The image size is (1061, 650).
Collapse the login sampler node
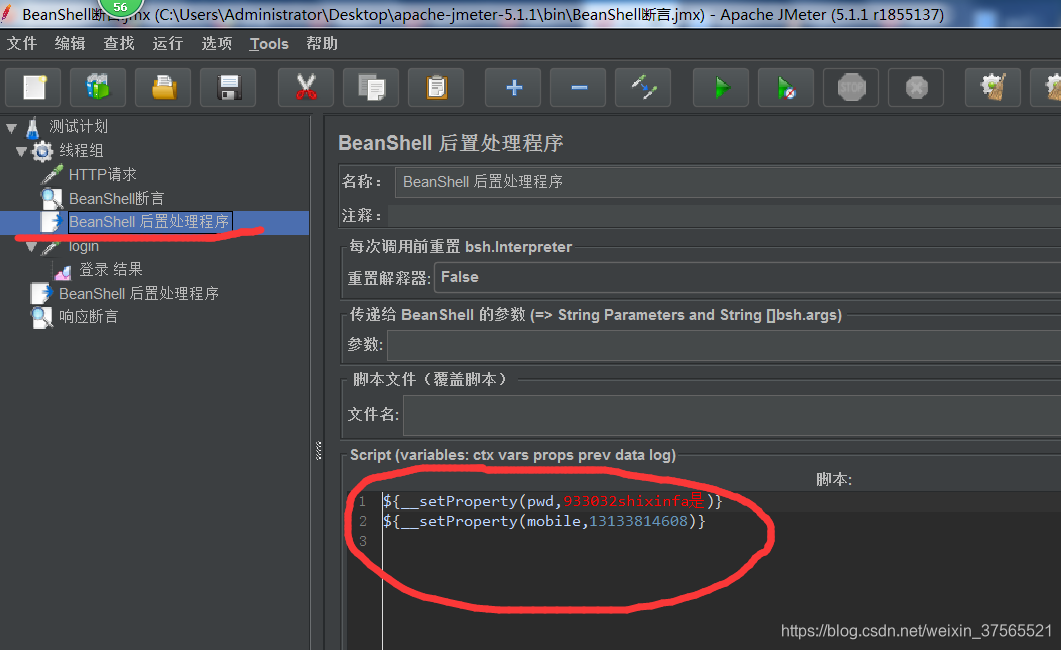(31, 247)
